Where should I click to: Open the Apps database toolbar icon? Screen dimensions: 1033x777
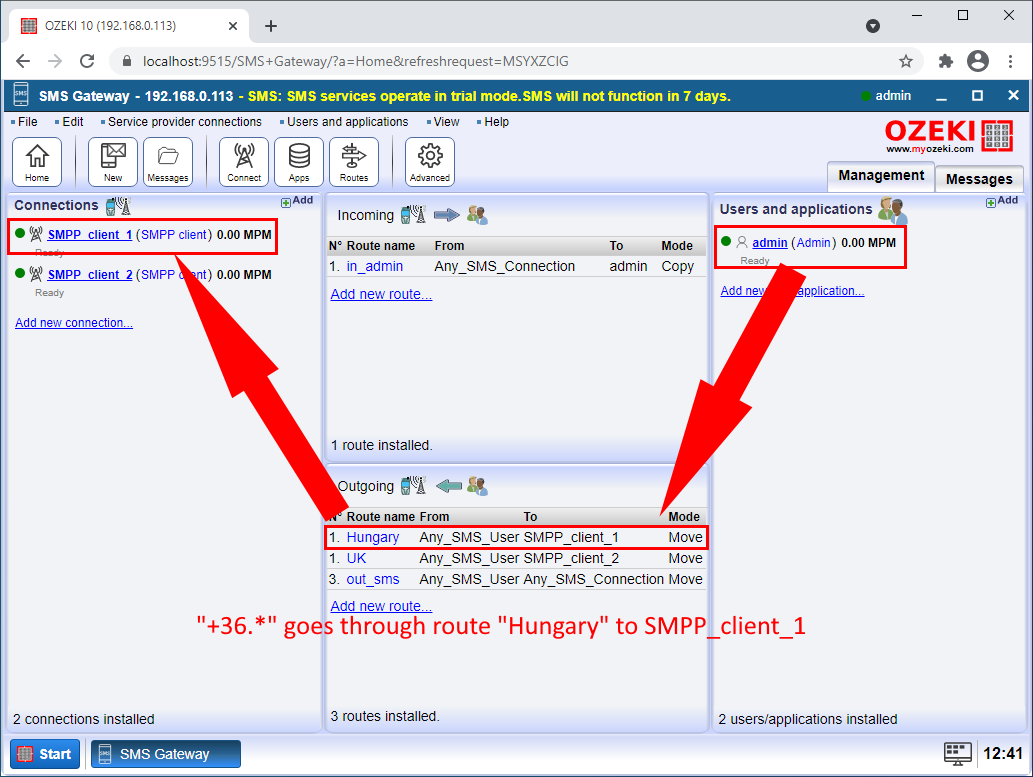coord(299,162)
